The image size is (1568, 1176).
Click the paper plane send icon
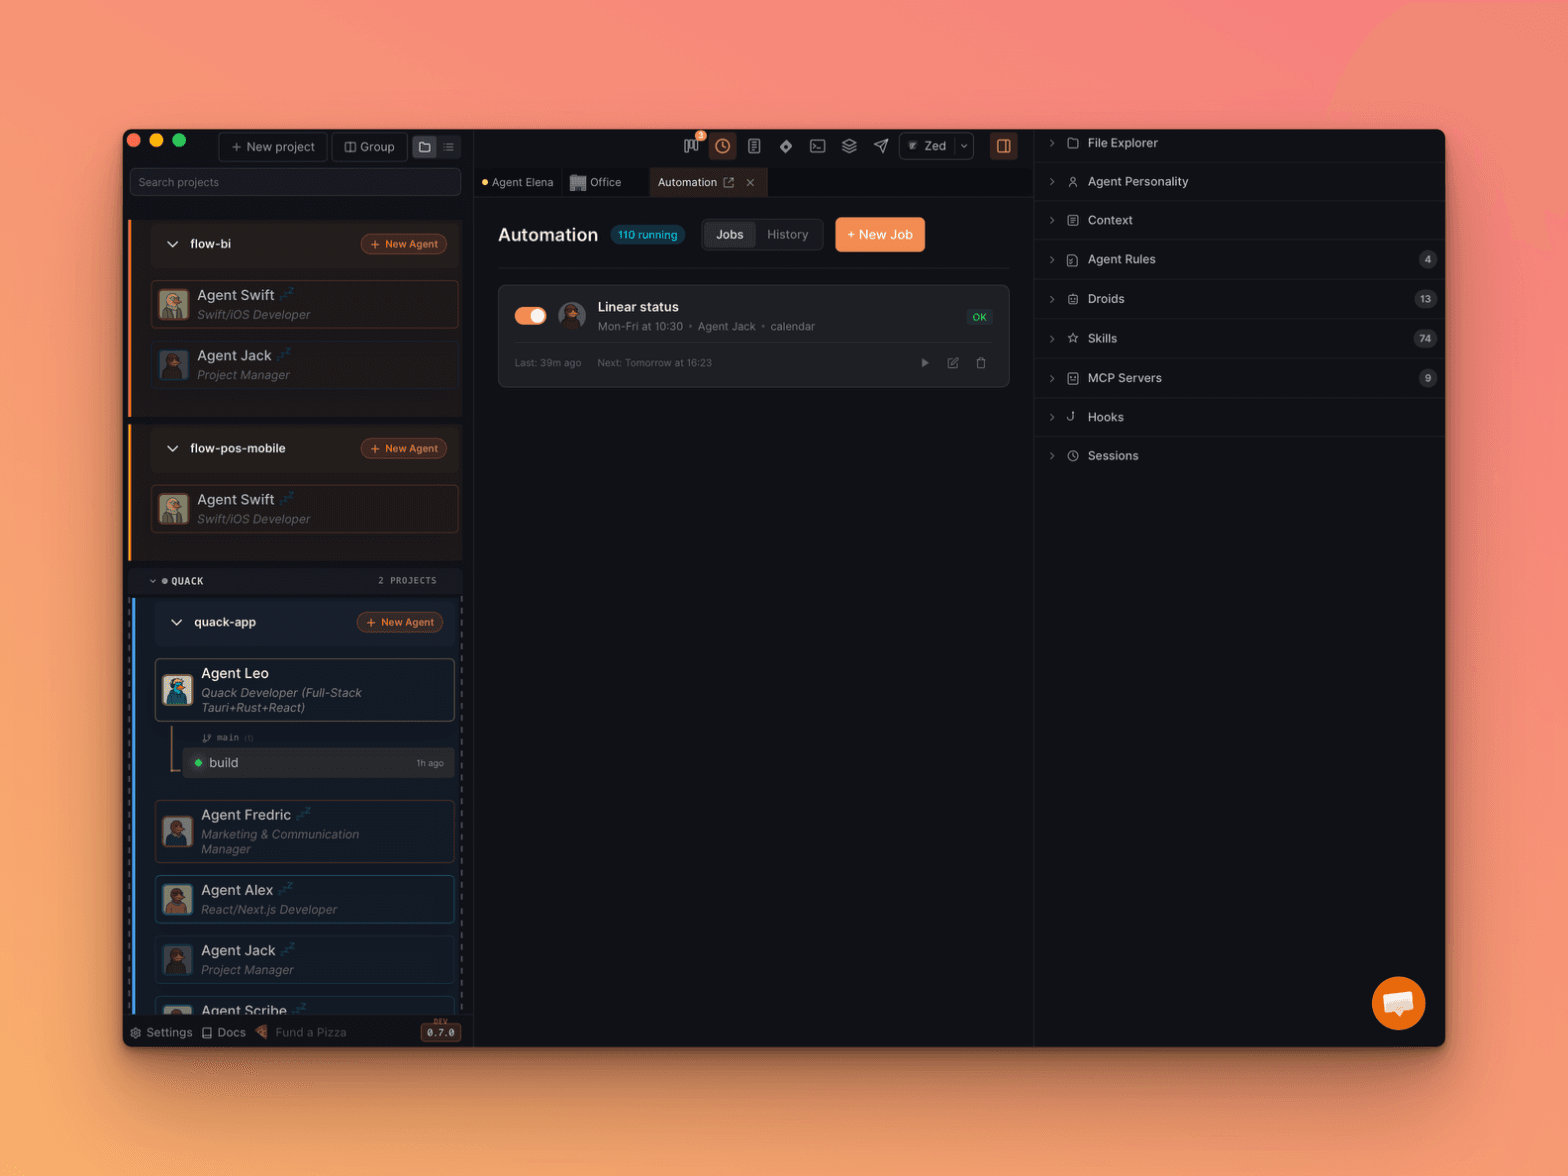tap(881, 146)
